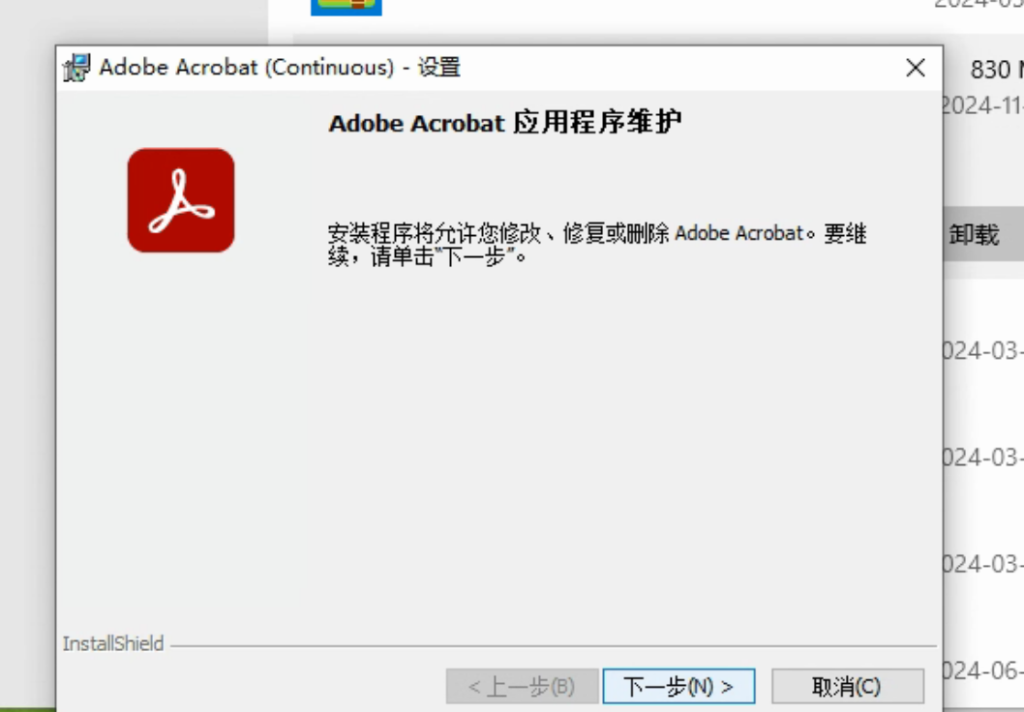
Task: Click the title 'Adobe Acrobat (Continuous) - 设置'
Action: (280, 67)
